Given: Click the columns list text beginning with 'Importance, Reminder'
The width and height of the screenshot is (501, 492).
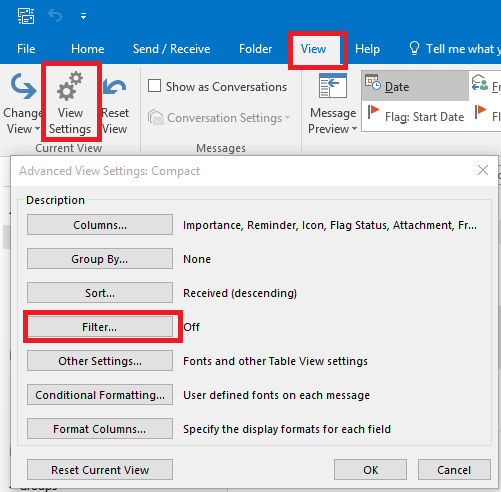Looking at the screenshot, I should [x=330, y=225].
